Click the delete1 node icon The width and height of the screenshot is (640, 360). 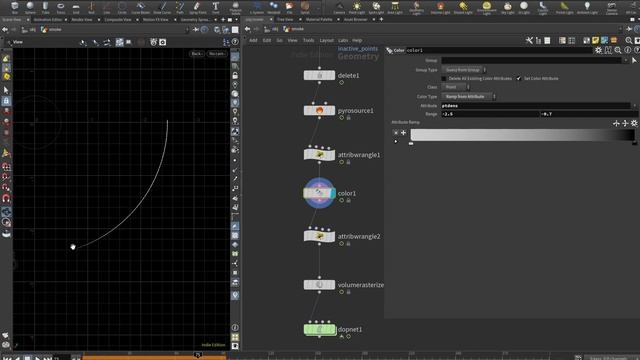tap(319, 76)
